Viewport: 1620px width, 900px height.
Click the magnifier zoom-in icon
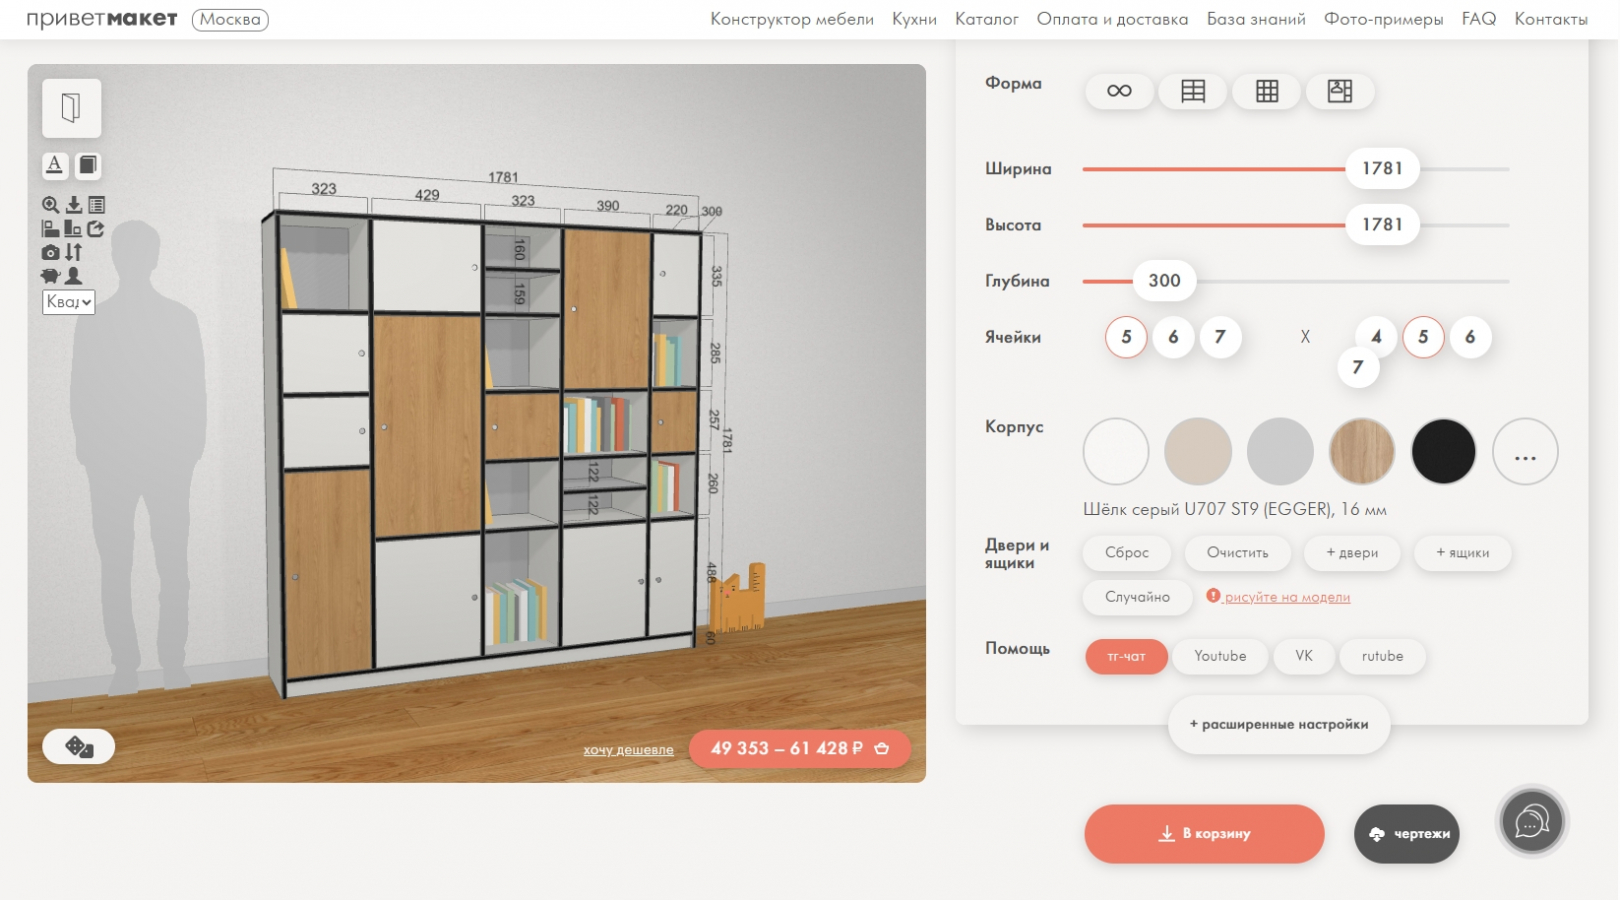click(x=50, y=205)
